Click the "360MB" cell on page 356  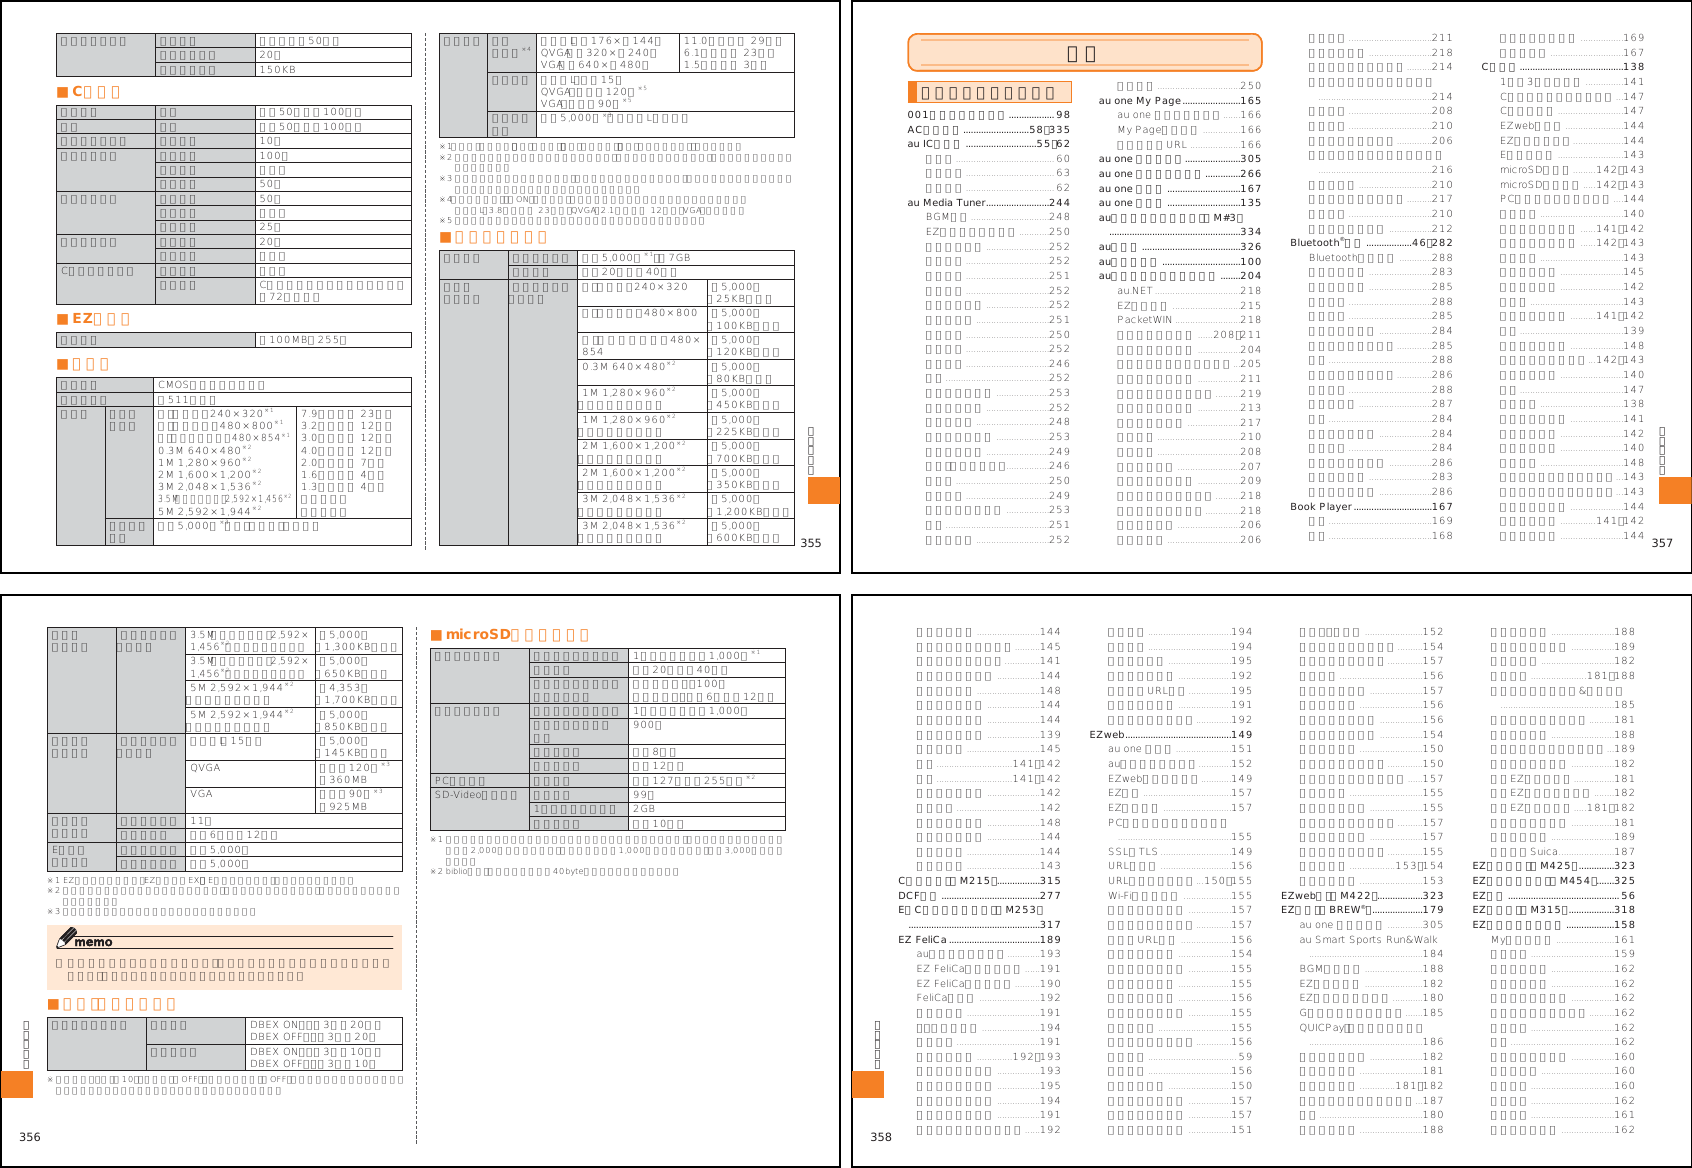359,774
